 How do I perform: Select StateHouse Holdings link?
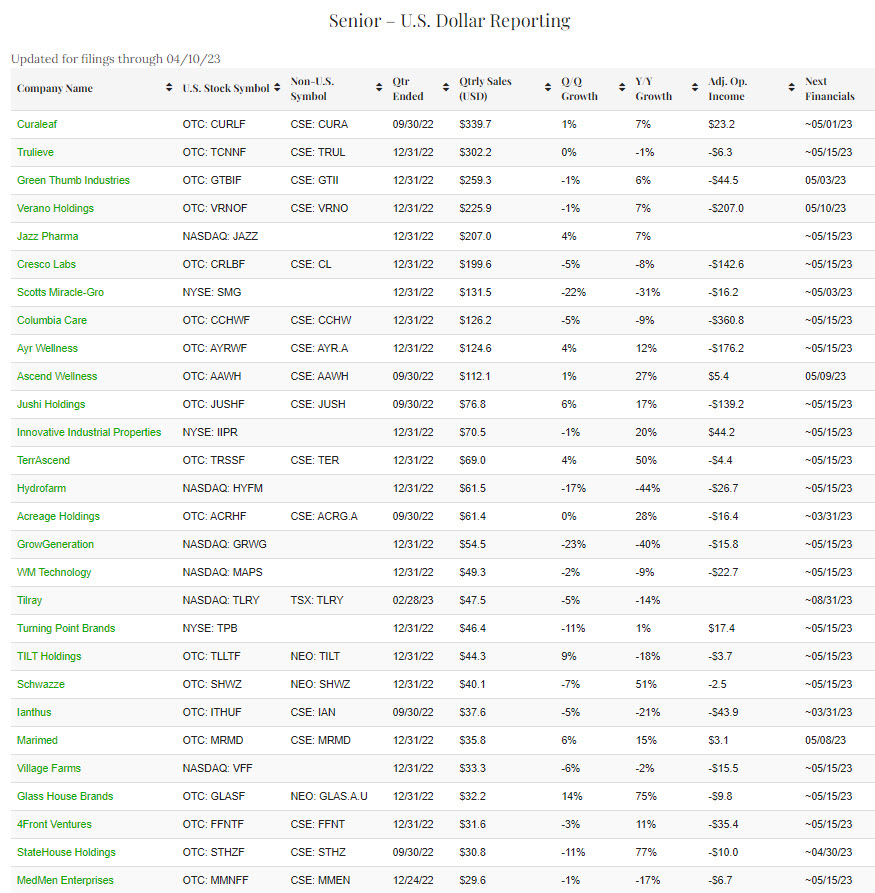(x=66, y=852)
